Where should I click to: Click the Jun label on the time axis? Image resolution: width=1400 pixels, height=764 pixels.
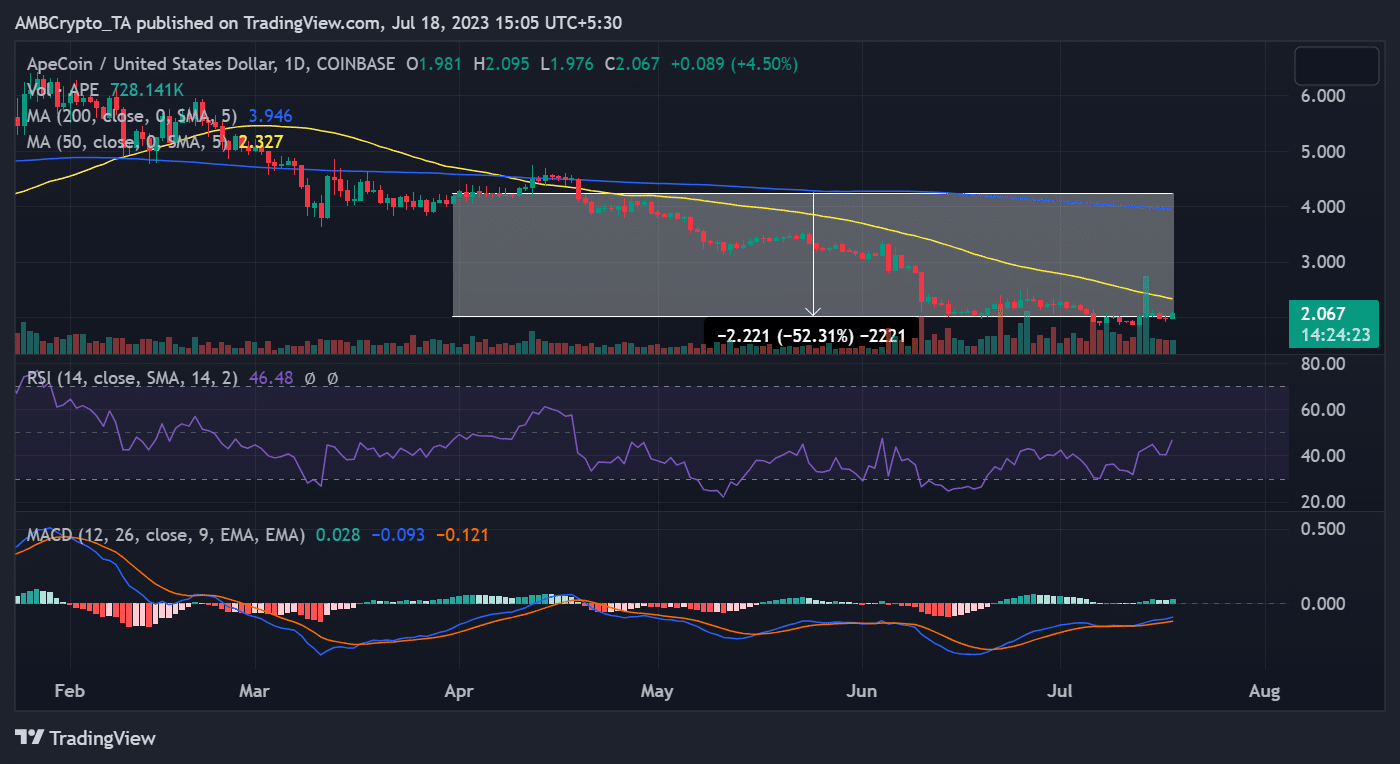point(861,691)
